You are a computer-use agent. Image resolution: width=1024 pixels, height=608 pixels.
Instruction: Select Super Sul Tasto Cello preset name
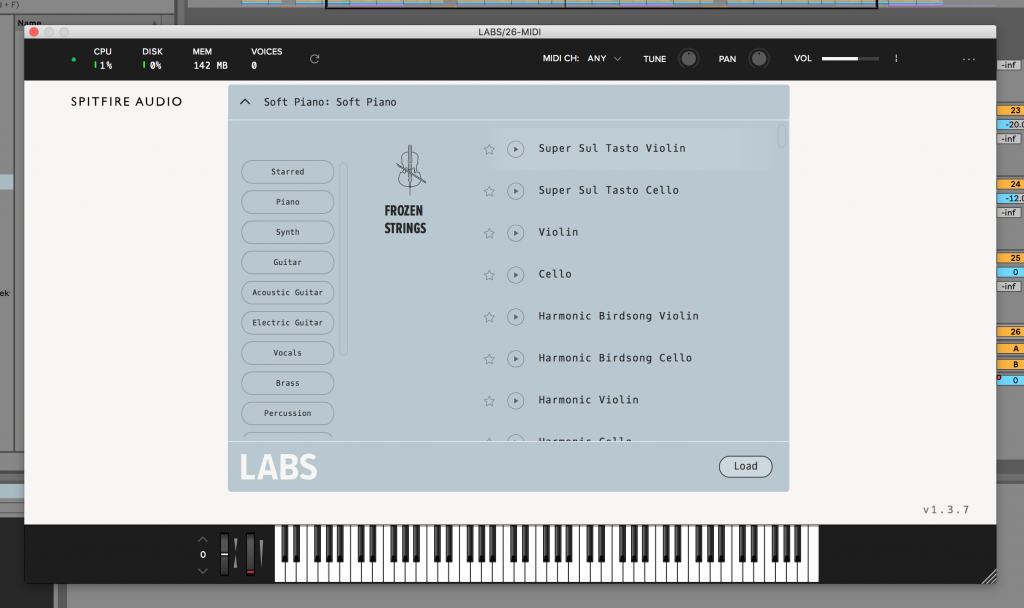click(609, 190)
